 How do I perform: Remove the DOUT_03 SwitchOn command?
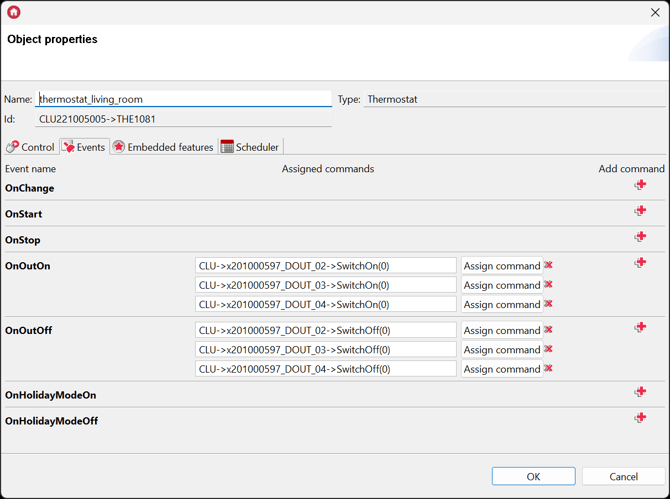[x=548, y=285]
